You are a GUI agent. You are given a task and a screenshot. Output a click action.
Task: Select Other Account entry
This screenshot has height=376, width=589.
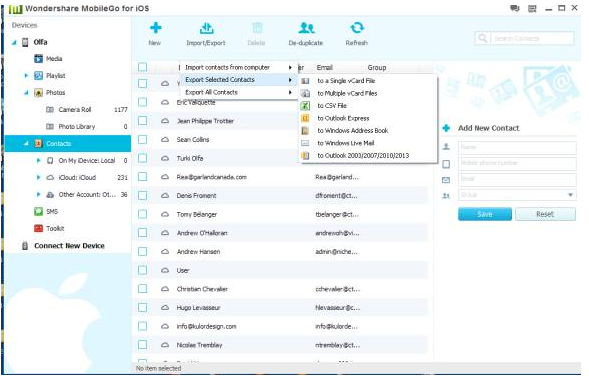point(87,195)
